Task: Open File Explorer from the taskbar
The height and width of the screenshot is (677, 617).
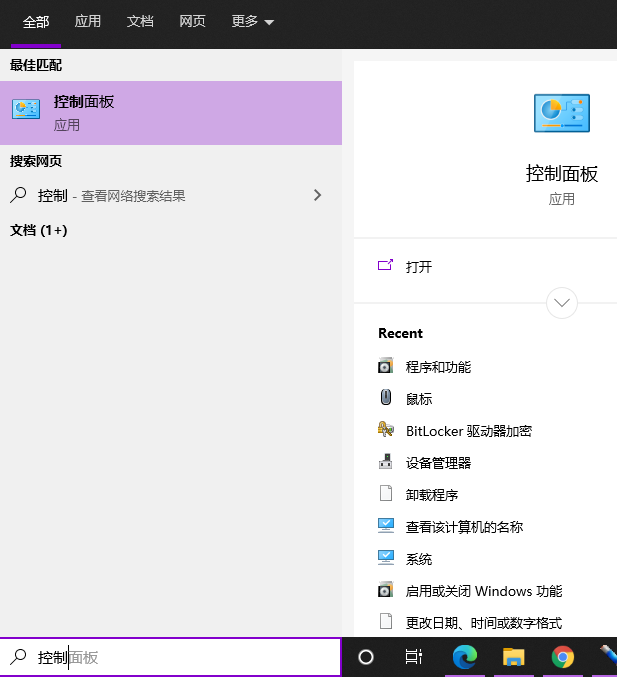Action: (x=513, y=657)
